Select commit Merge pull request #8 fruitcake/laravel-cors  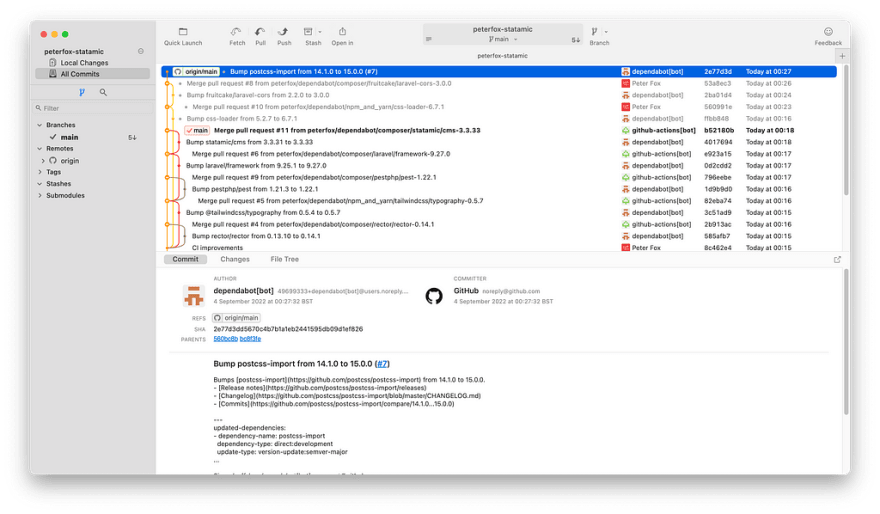[x=499, y=83]
